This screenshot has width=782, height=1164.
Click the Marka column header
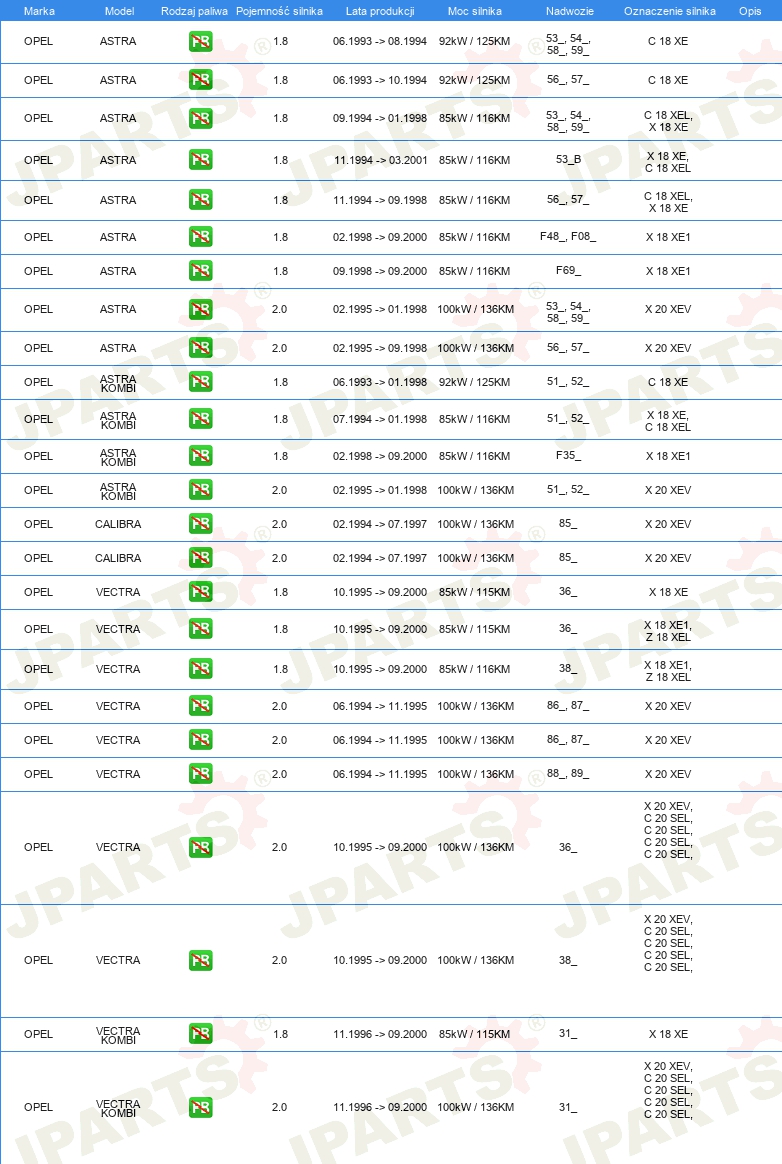tap(39, 11)
